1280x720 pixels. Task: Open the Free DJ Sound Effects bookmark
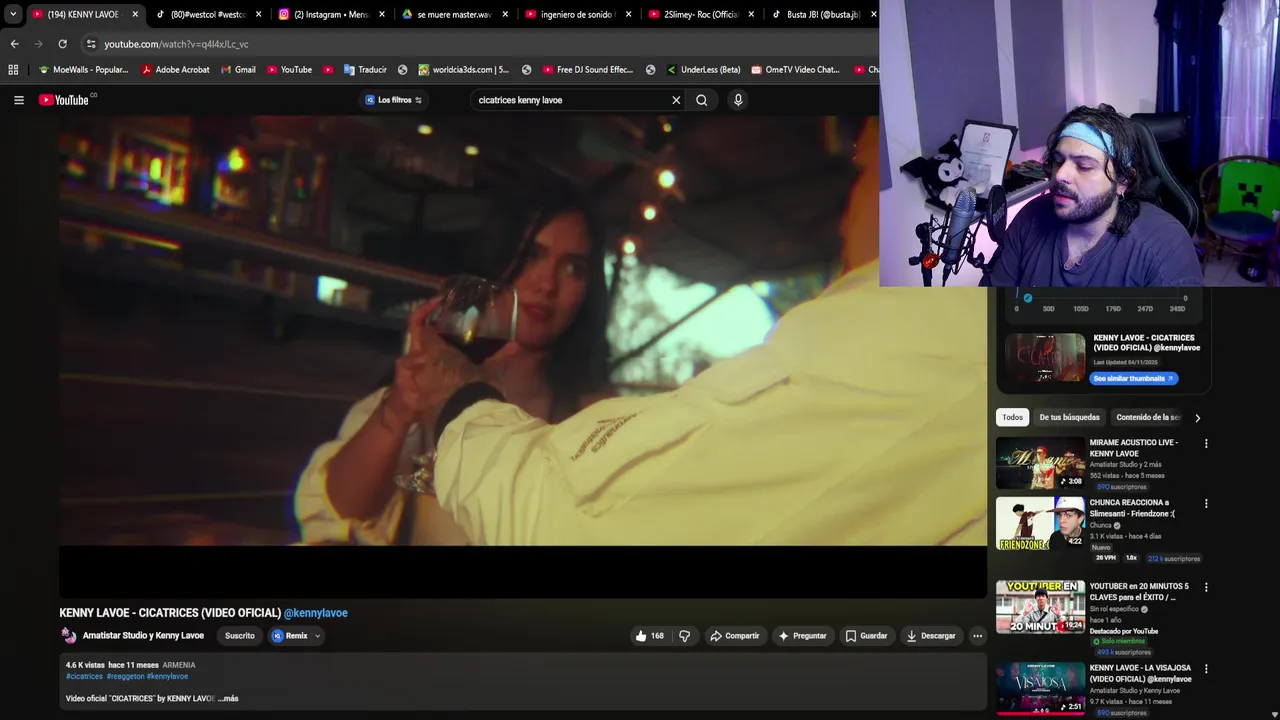click(588, 70)
